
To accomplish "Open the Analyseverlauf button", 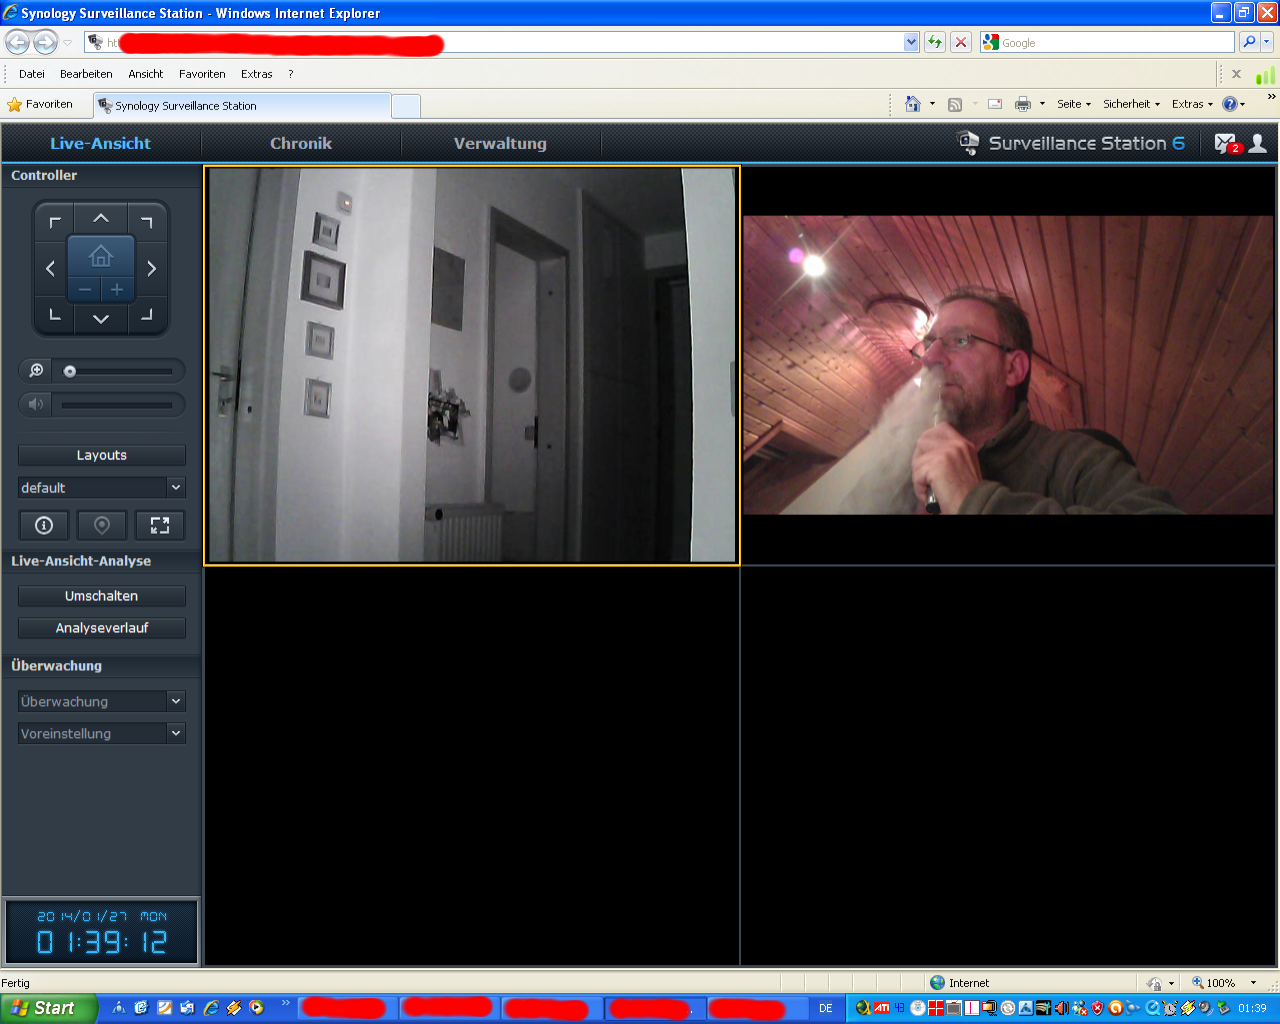I will click(x=102, y=628).
